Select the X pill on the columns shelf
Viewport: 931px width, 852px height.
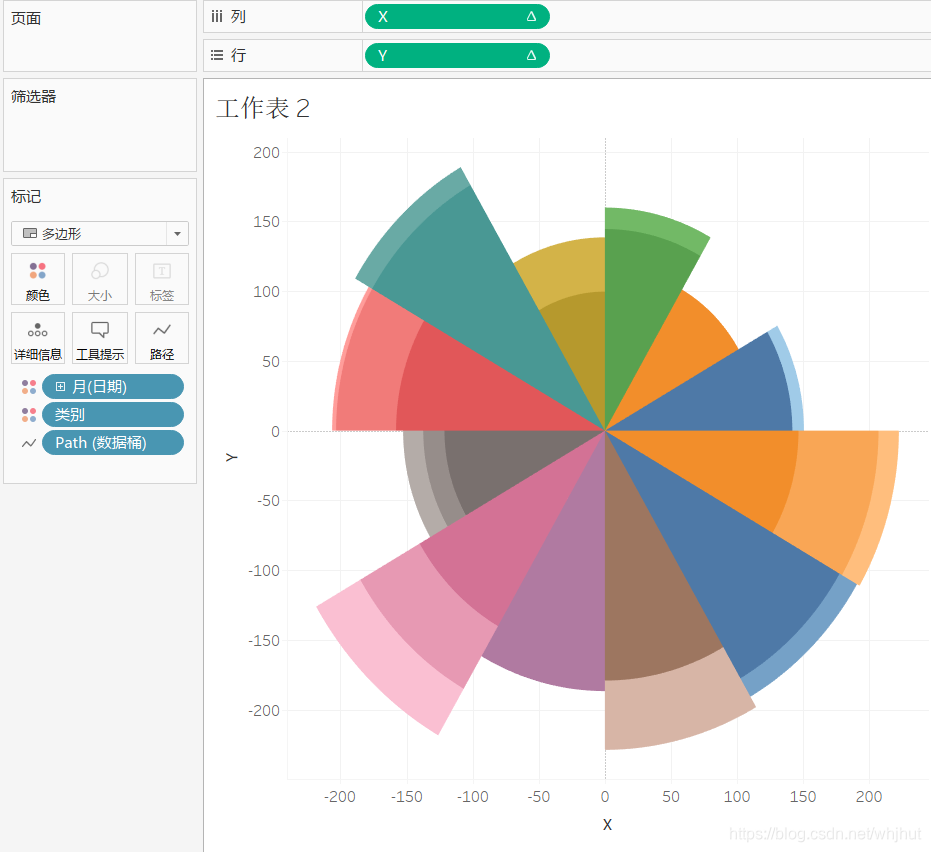[457, 17]
